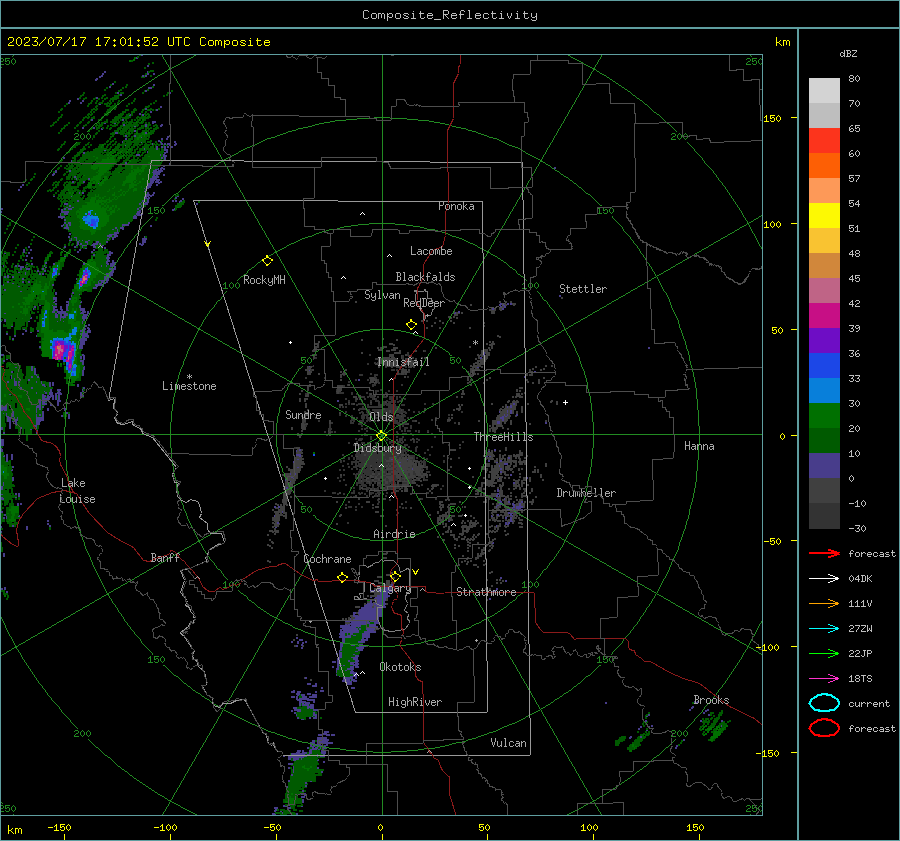Click the Vulcan label
The image size is (900, 841).
click(x=508, y=743)
